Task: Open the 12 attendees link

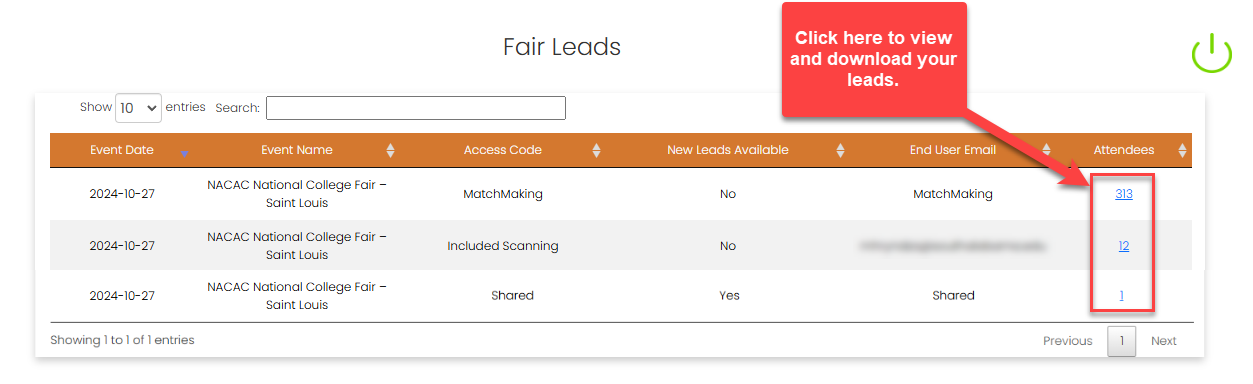Action: (1124, 245)
